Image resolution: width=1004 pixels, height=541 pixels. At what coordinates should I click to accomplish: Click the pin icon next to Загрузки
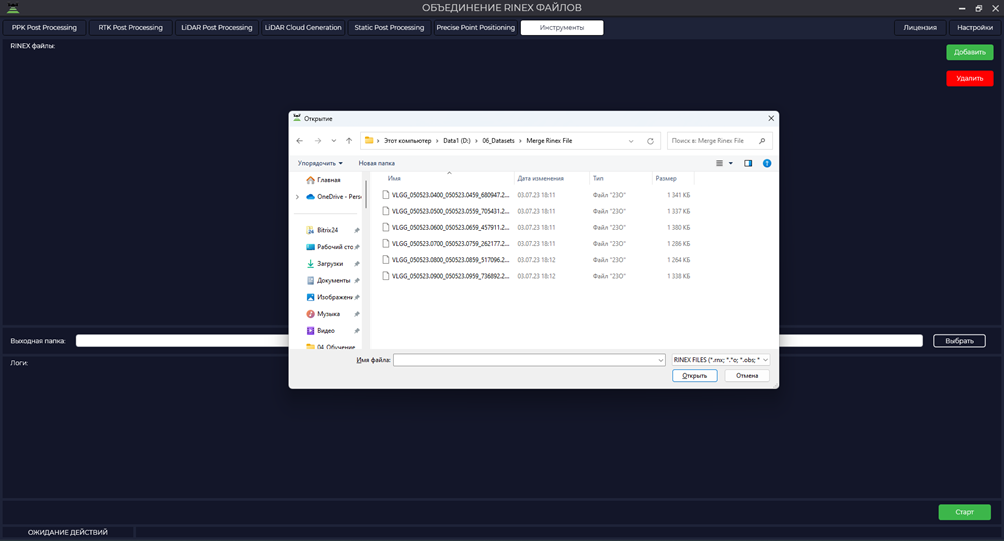(357, 264)
